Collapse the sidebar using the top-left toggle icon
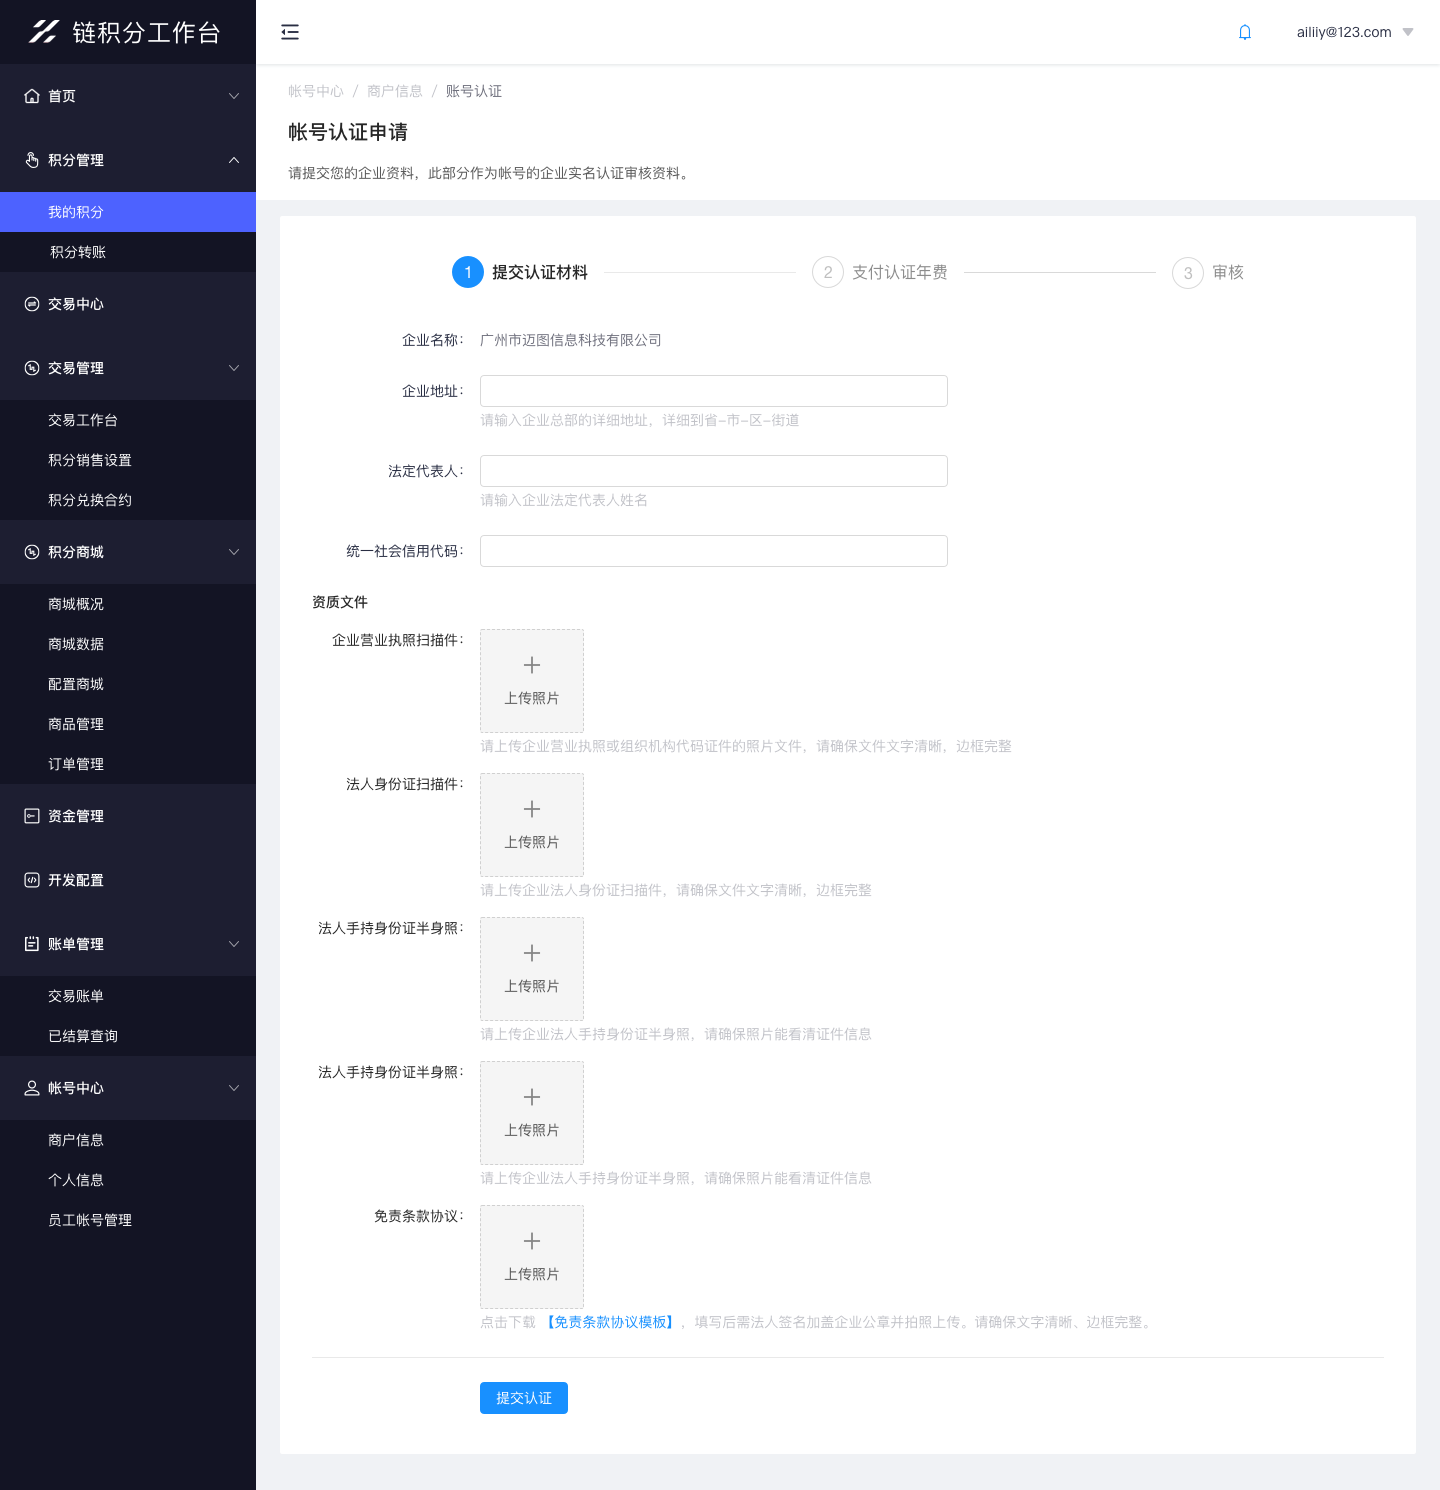The height and width of the screenshot is (1490, 1440). [290, 32]
